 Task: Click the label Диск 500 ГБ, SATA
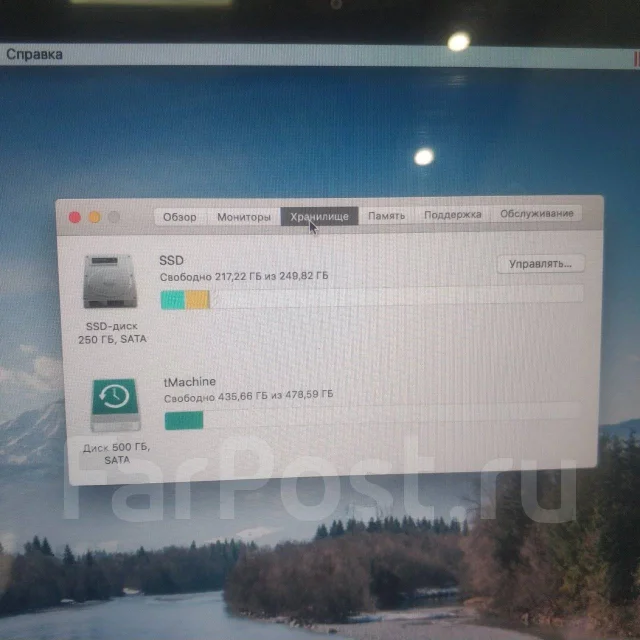(117, 453)
